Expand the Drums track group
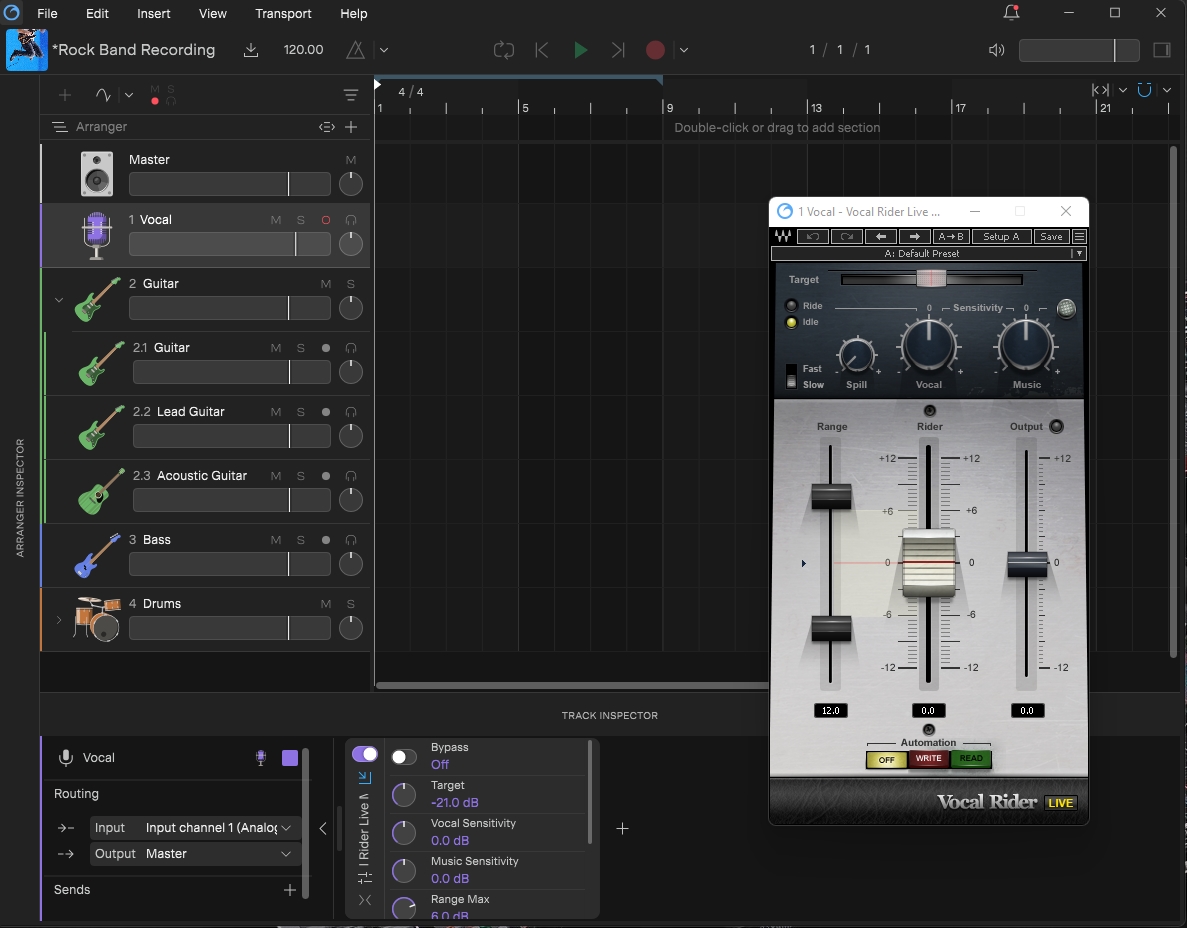 pyautogui.click(x=58, y=620)
